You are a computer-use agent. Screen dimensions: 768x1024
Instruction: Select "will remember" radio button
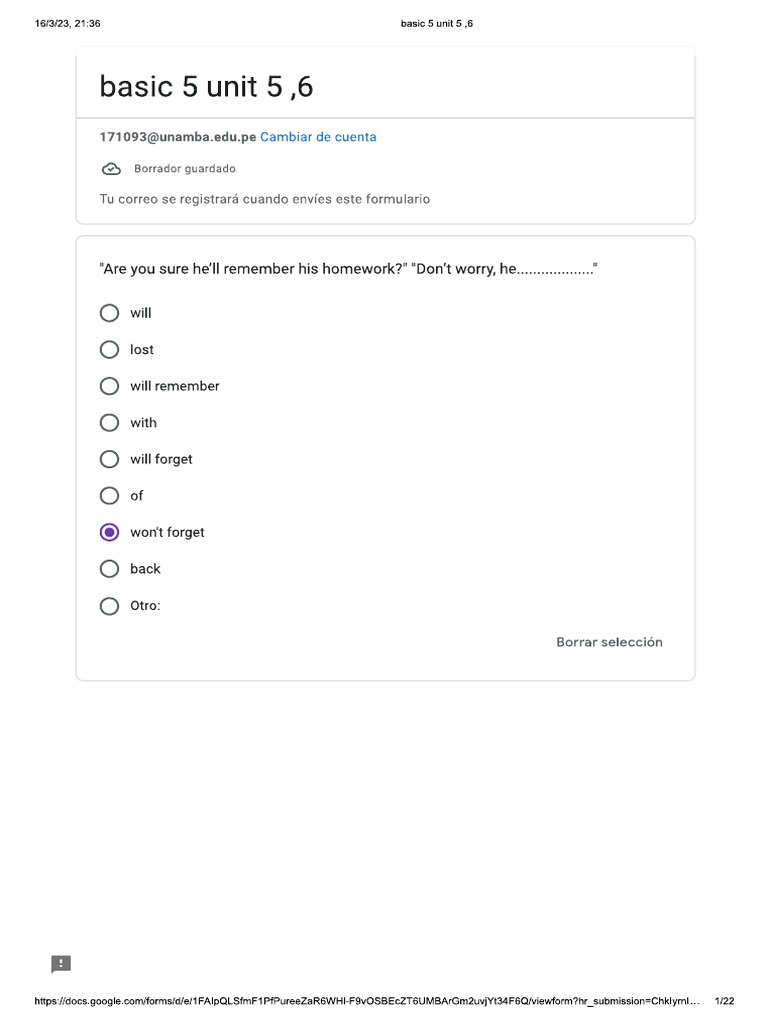110,386
